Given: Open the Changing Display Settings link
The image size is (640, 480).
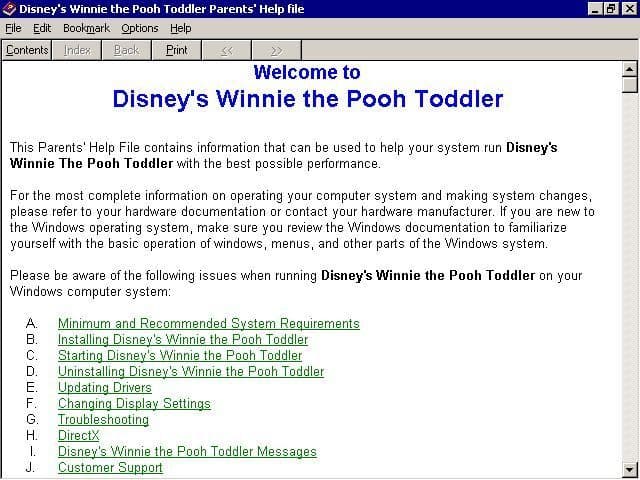Looking at the screenshot, I should [134, 403].
